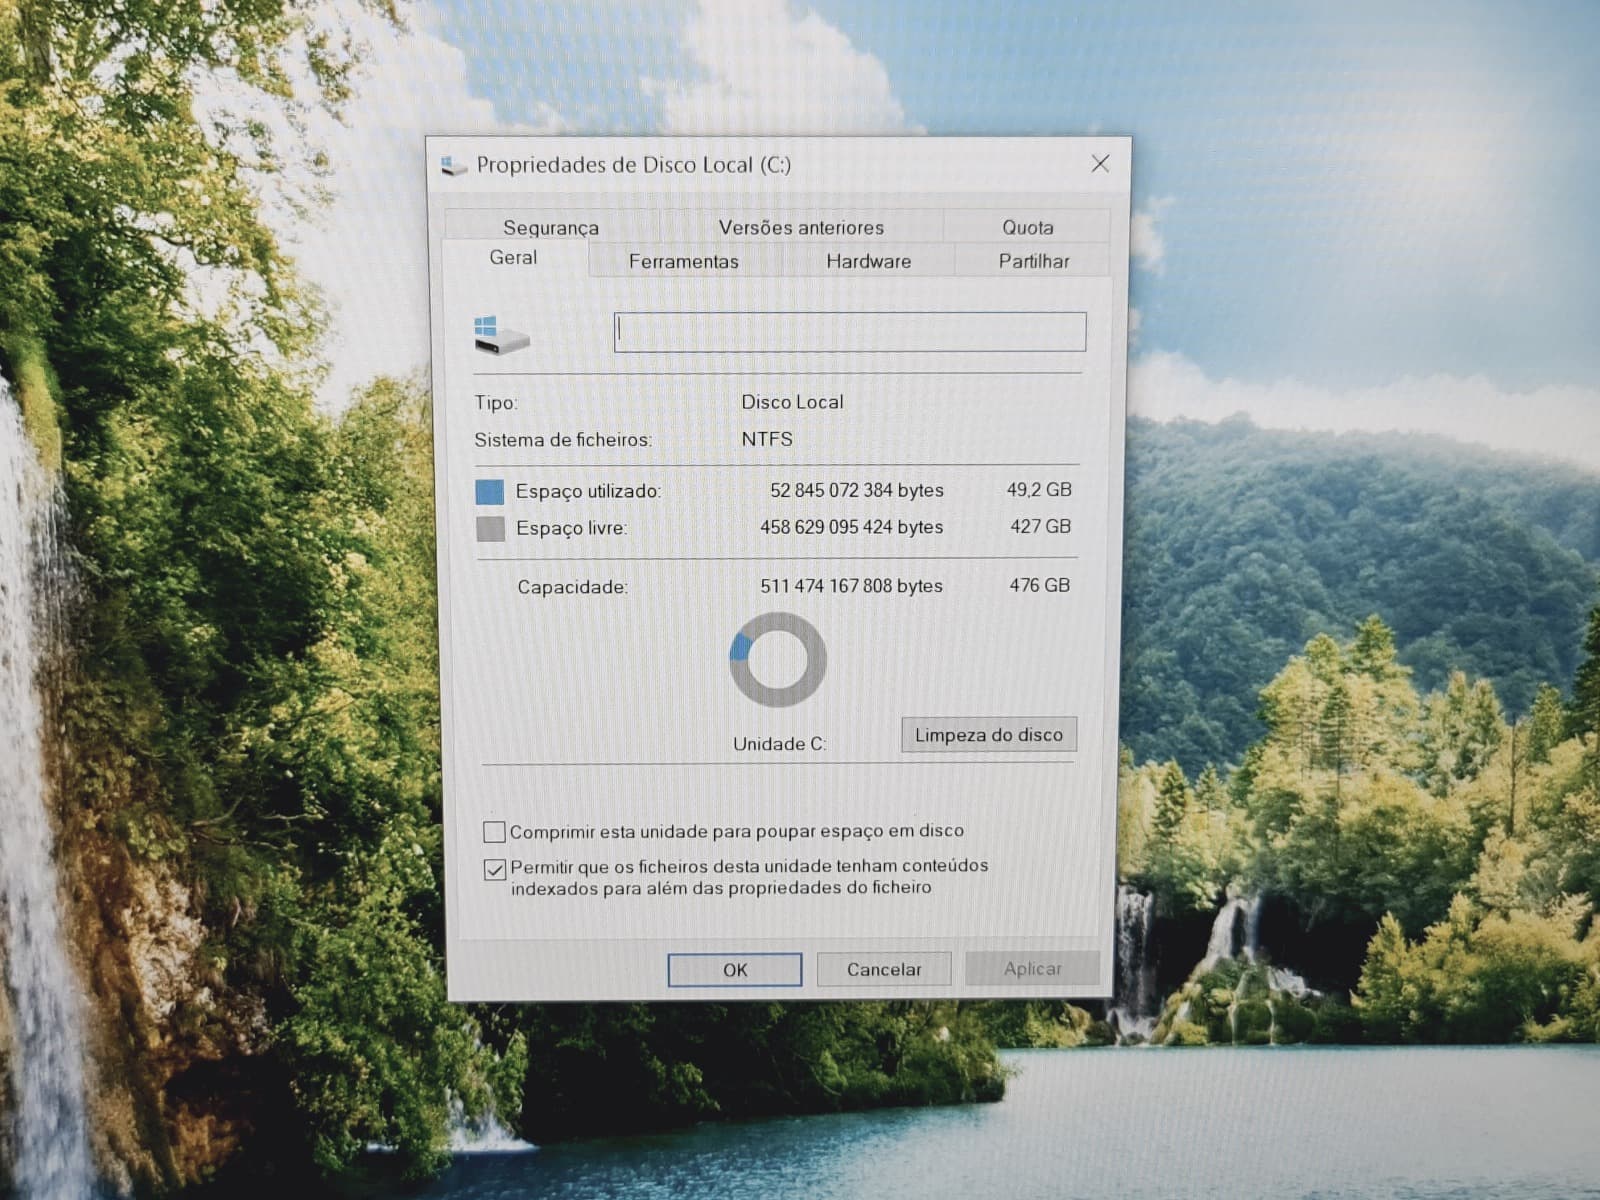Image resolution: width=1600 pixels, height=1200 pixels.
Task: Click the Capacidade: label
Action: [x=573, y=587]
